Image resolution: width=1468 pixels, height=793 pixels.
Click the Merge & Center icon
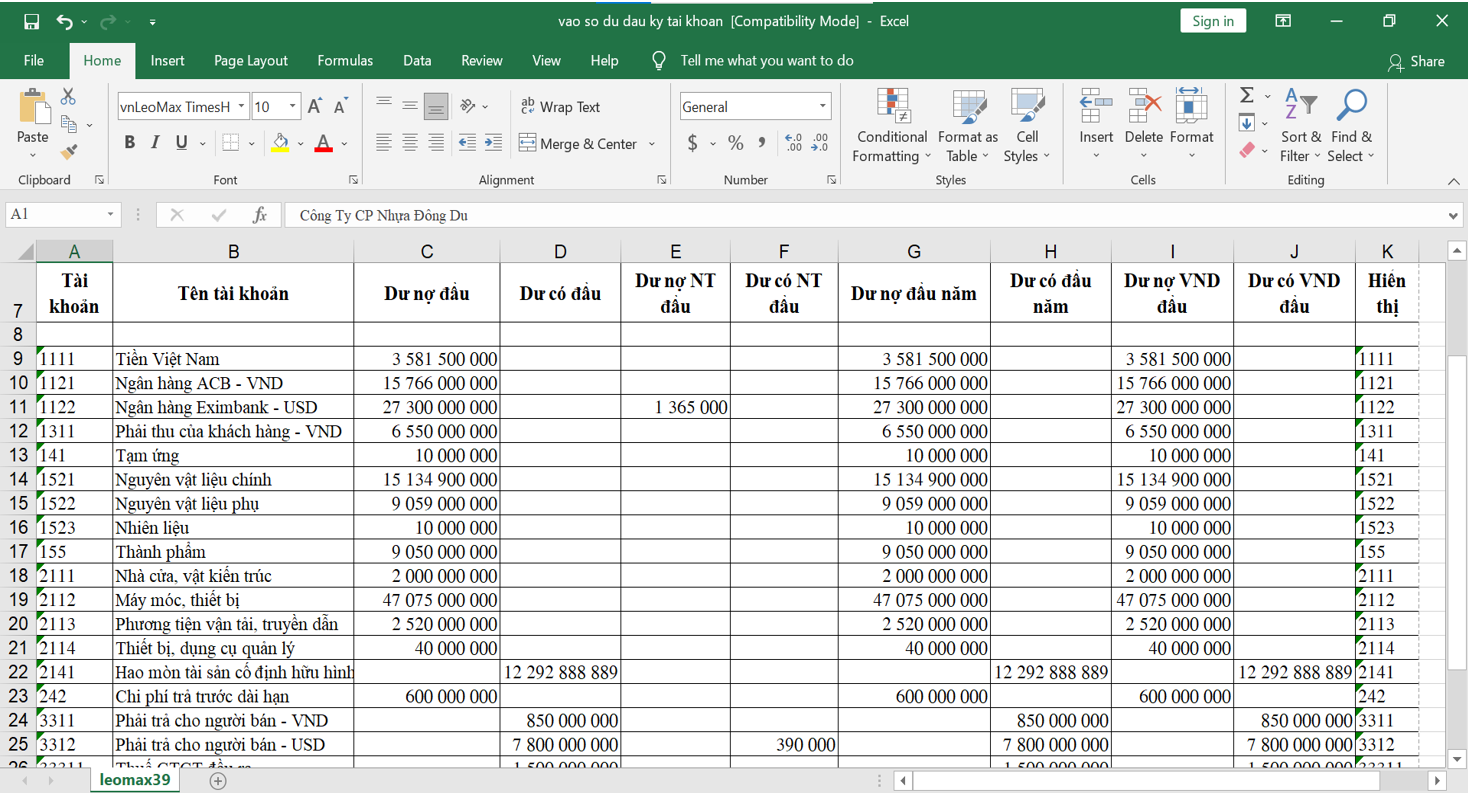click(528, 144)
